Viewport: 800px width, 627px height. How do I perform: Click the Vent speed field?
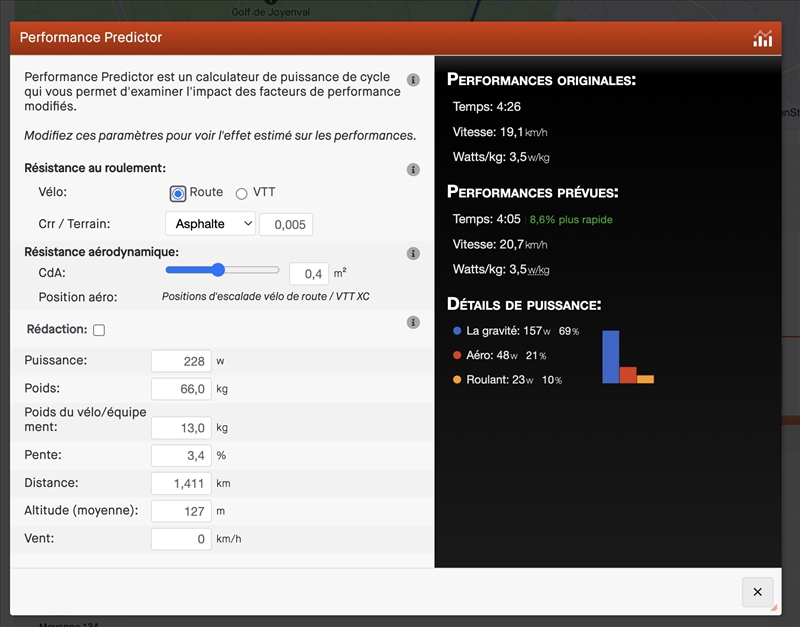point(181,539)
